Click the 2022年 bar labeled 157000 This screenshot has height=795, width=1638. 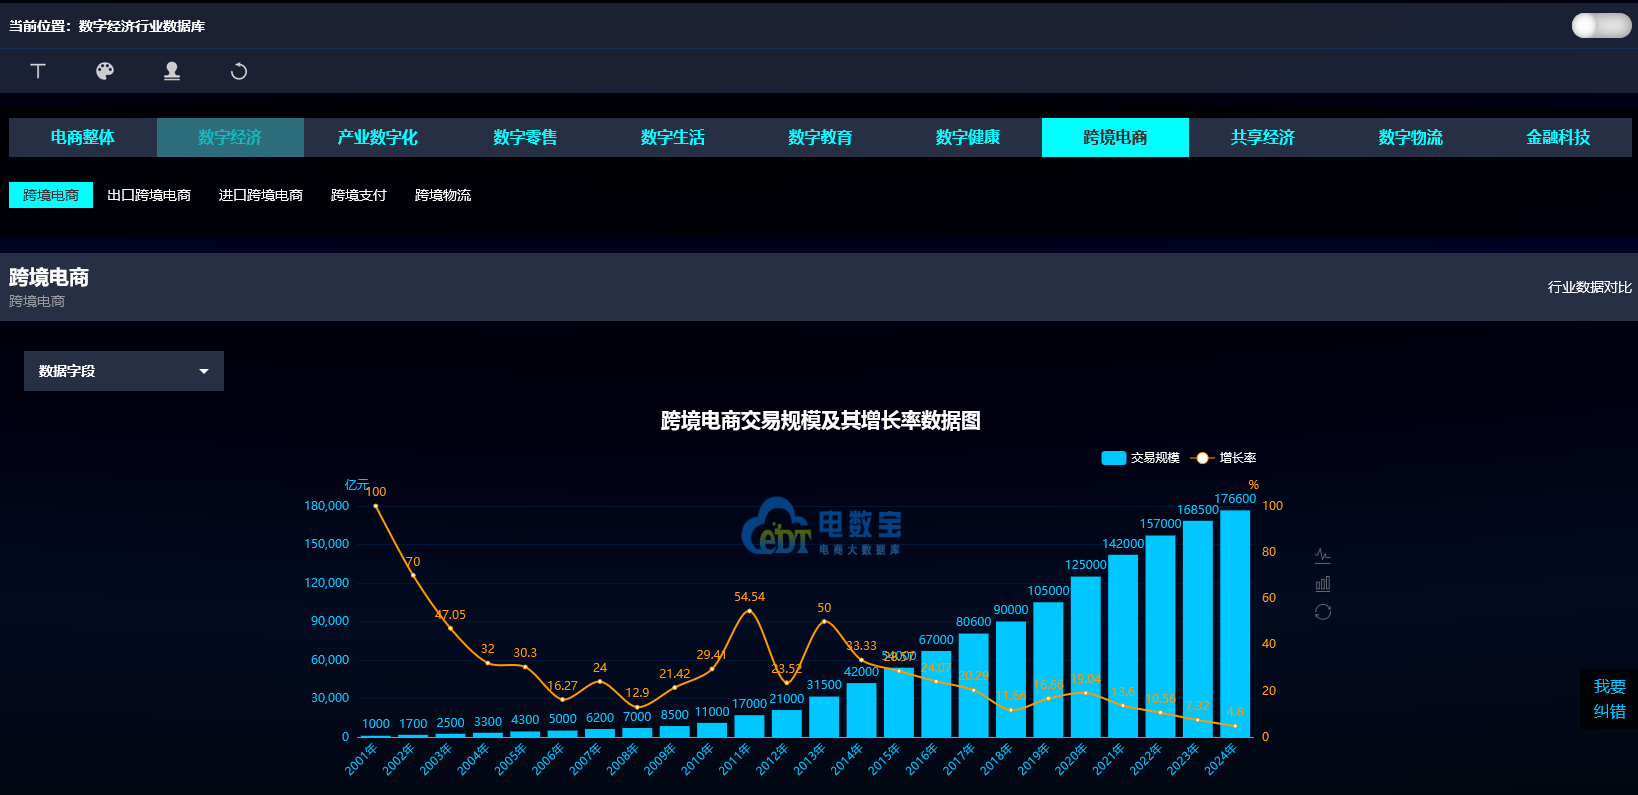click(1160, 636)
